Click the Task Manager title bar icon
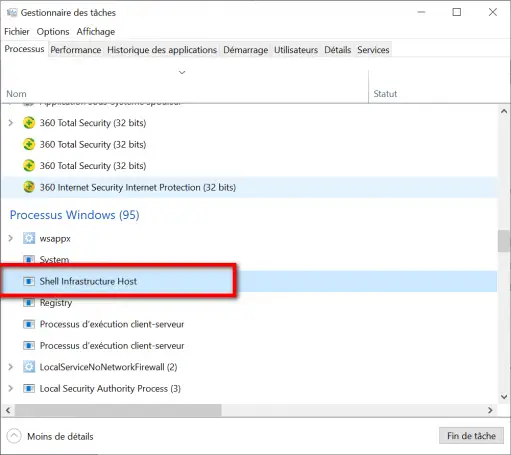 pyautogui.click(x=12, y=13)
